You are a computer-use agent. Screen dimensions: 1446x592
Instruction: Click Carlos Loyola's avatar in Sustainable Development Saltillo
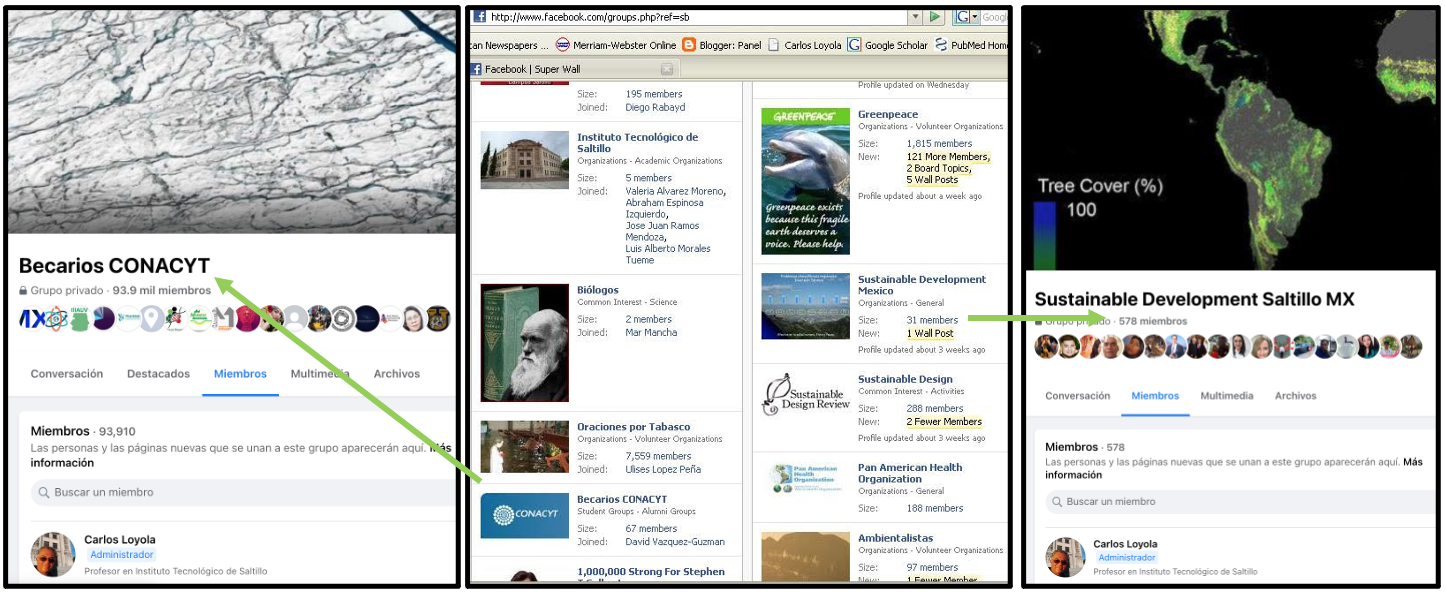[x=1065, y=558]
